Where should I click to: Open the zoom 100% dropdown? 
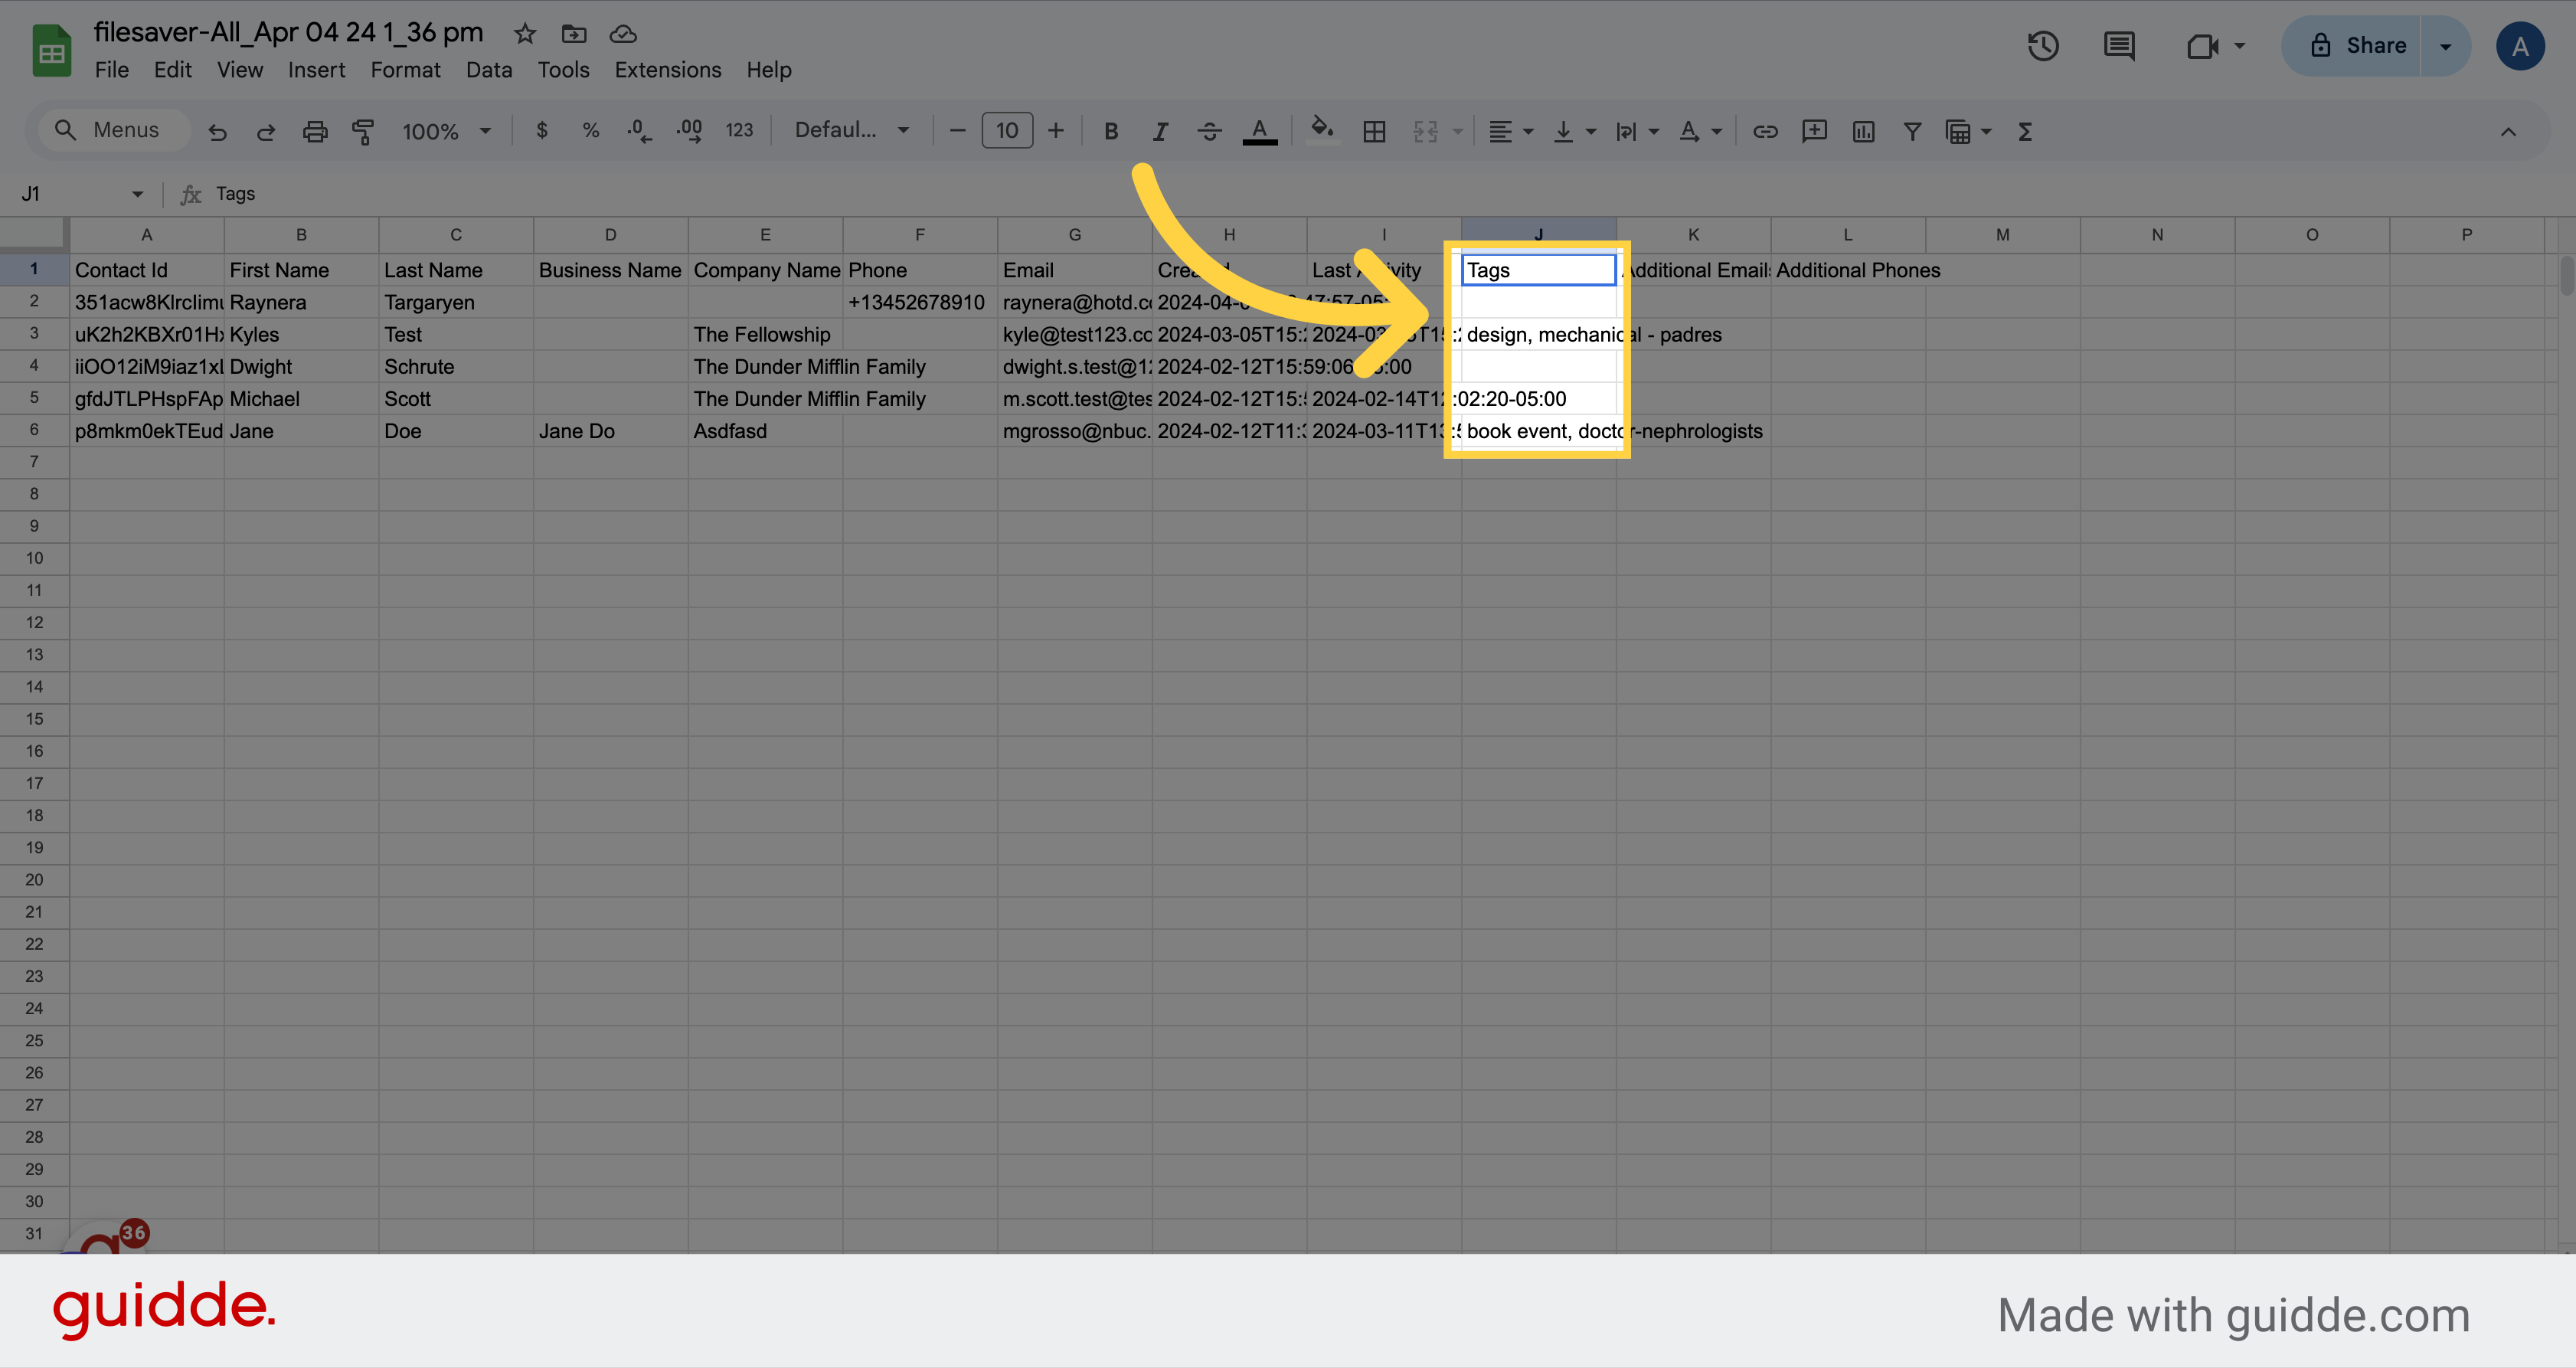447,131
